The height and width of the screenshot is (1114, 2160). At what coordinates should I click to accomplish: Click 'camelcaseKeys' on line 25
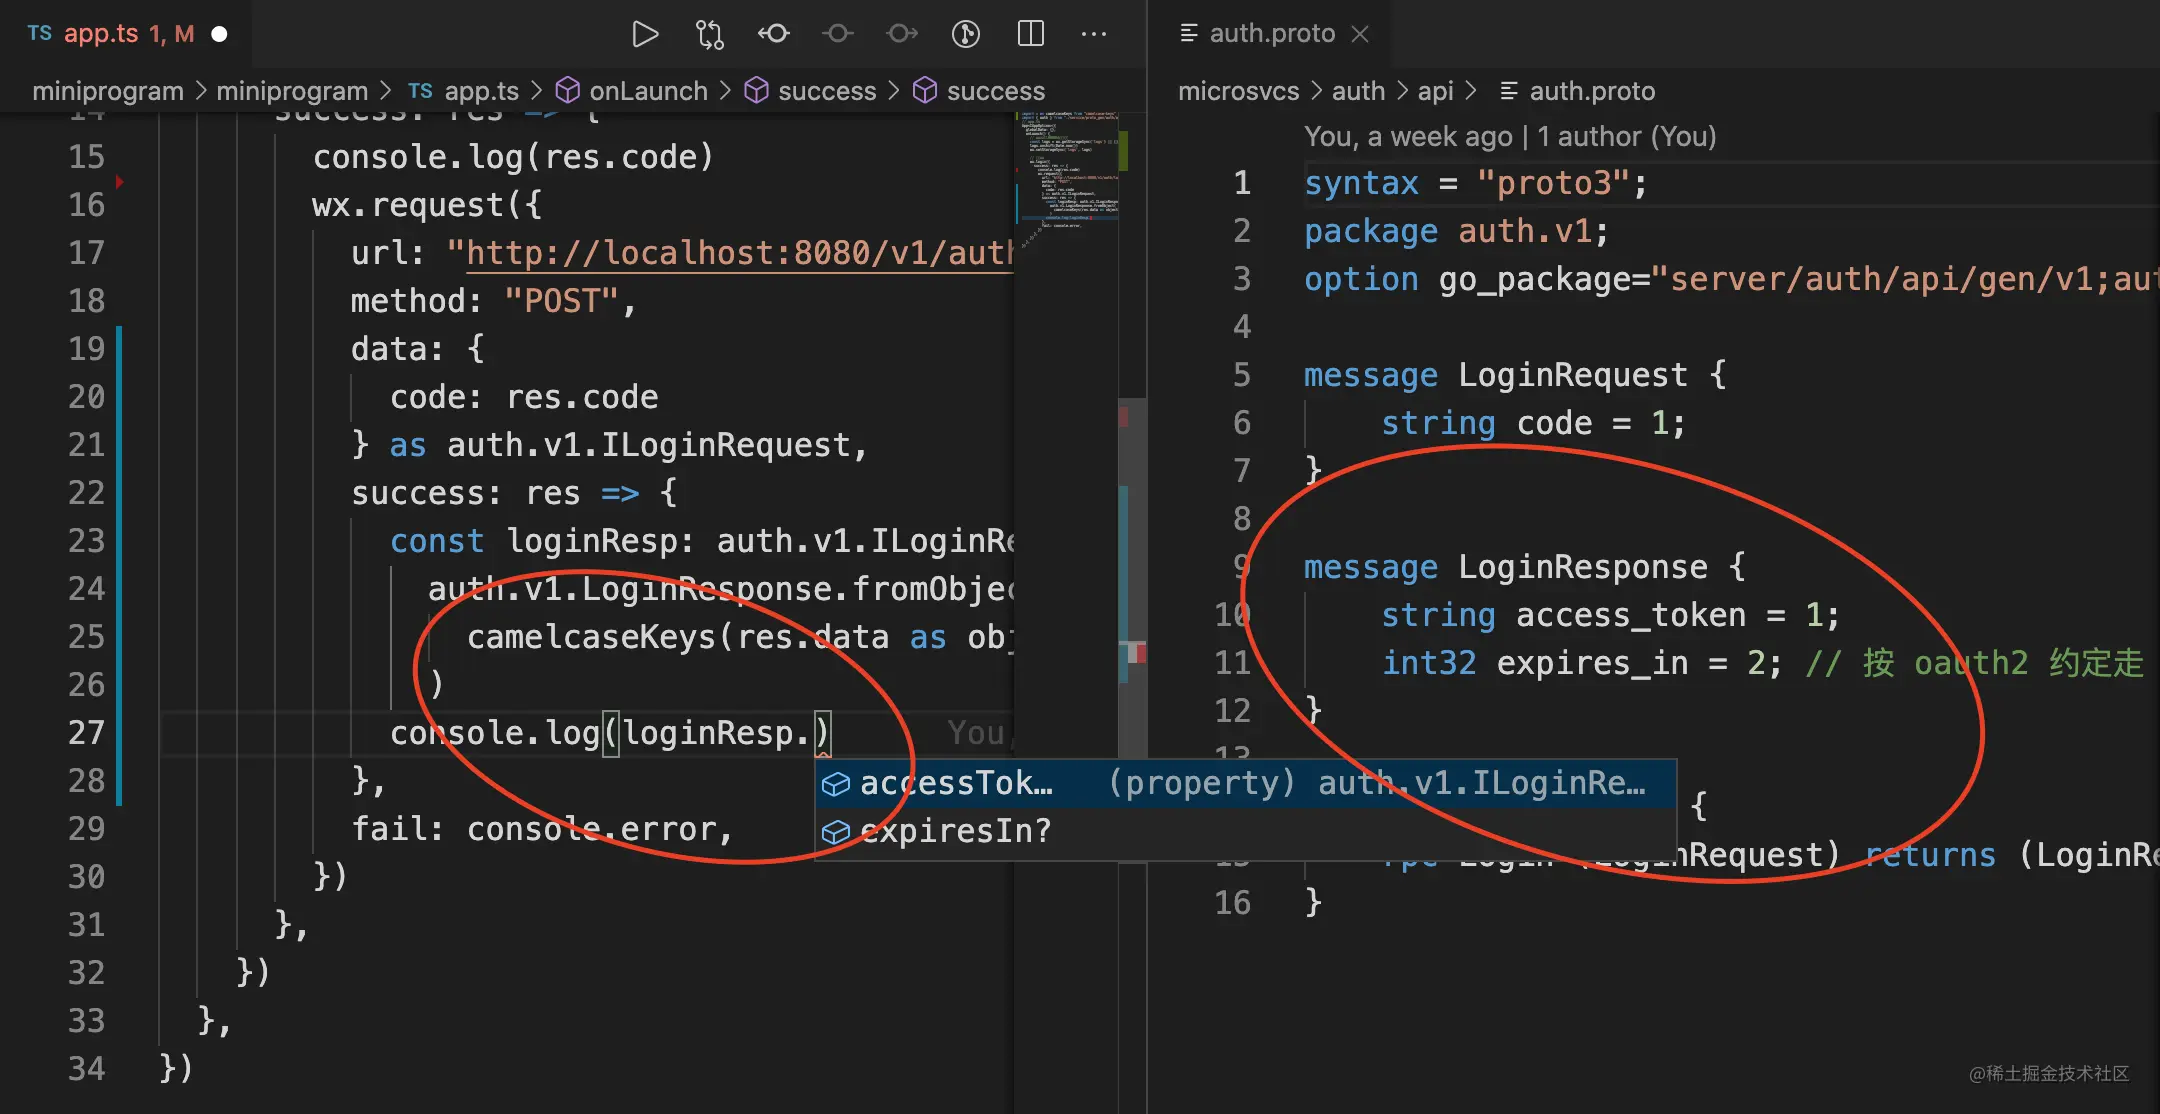point(592,637)
